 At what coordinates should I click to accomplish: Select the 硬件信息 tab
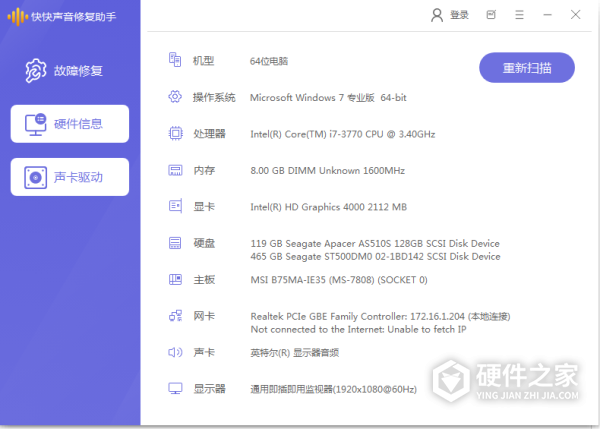[70, 124]
